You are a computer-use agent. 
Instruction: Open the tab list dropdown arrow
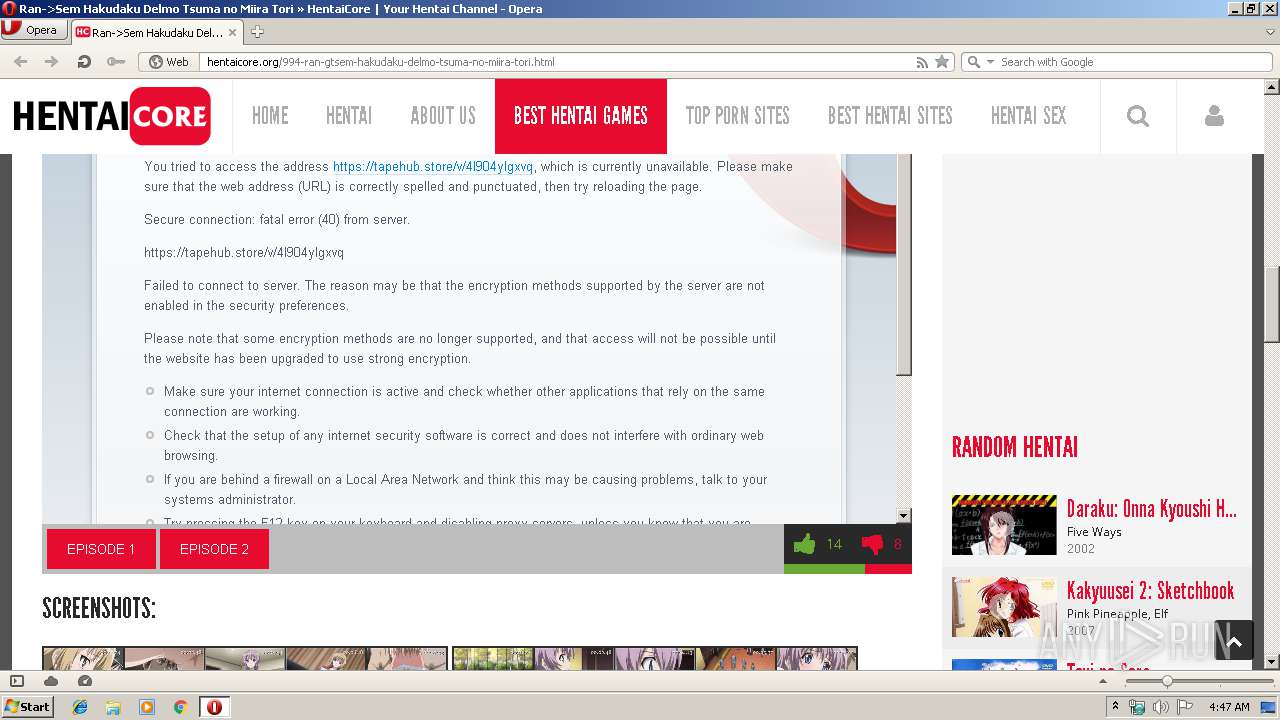tap(1270, 32)
